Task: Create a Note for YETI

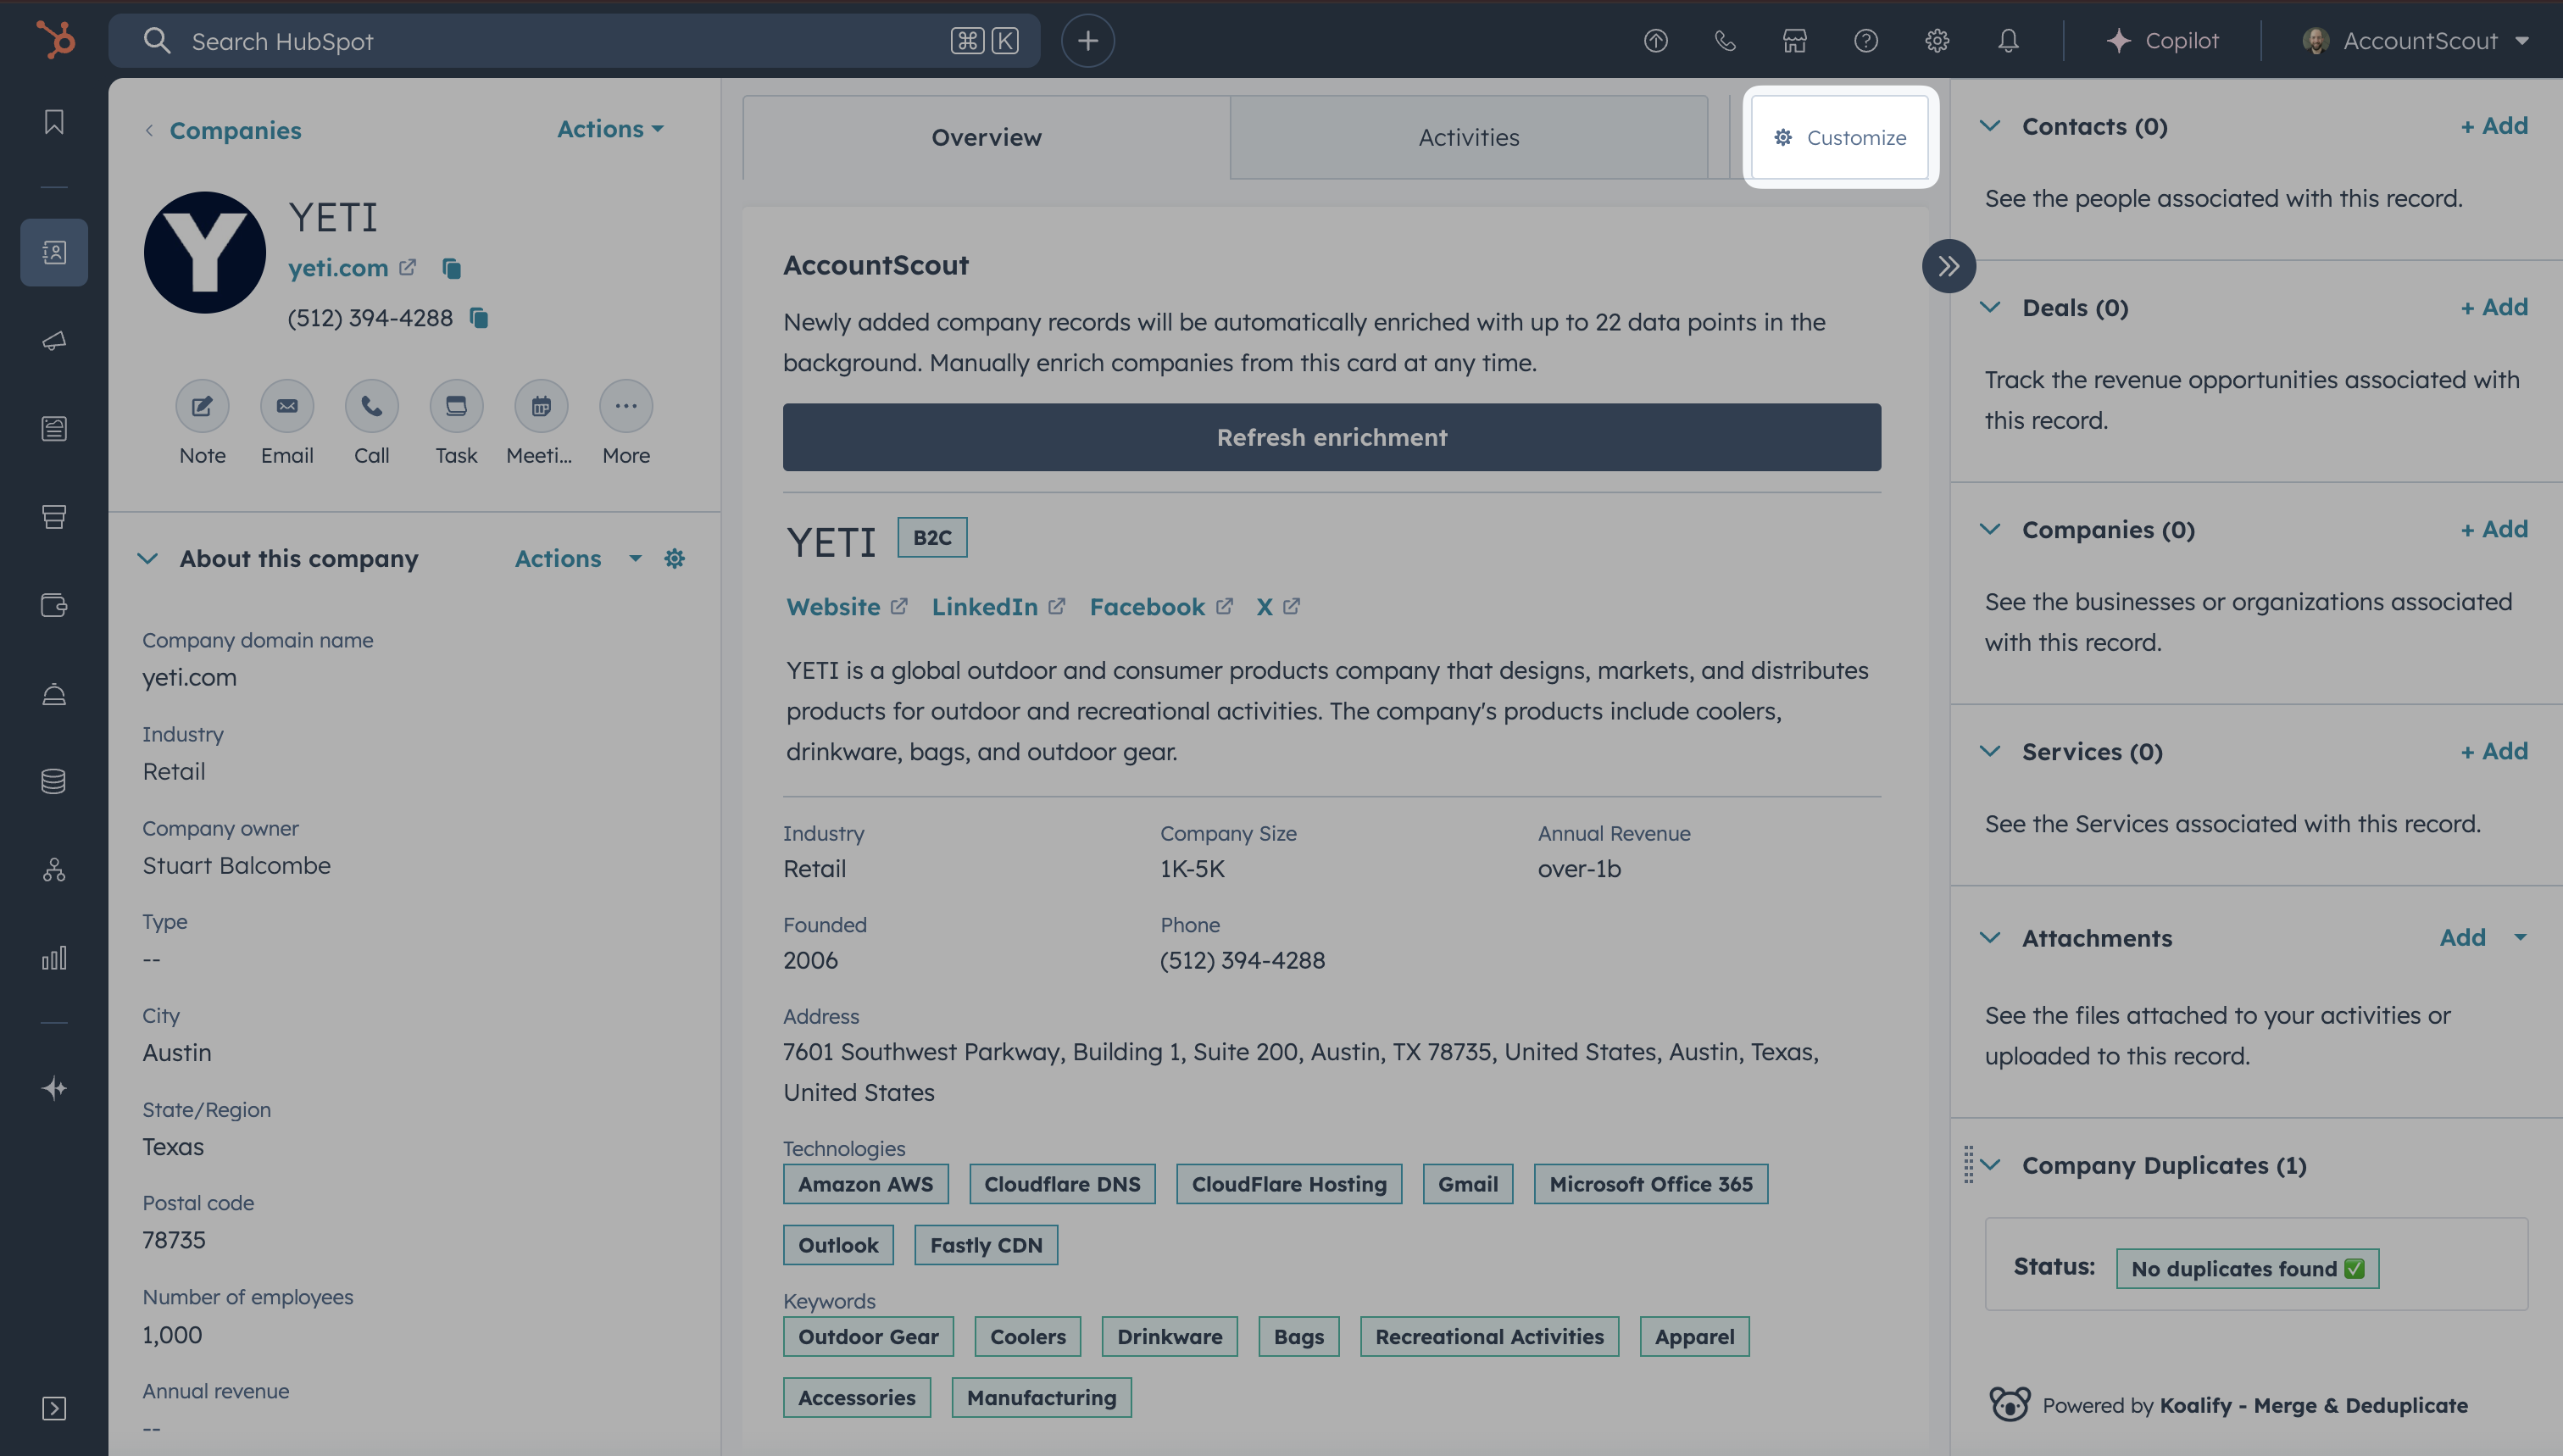Action: coord(203,406)
